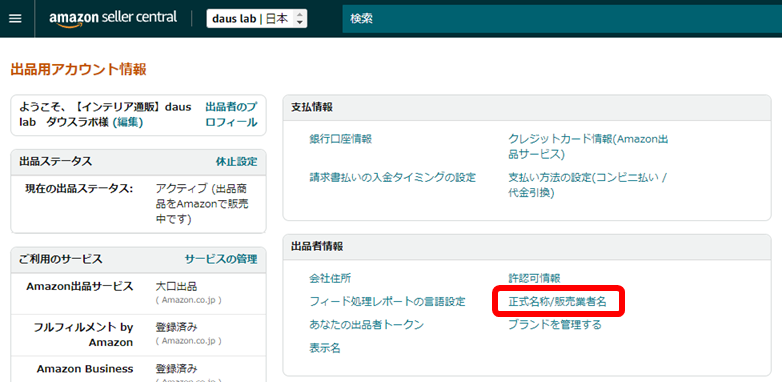
Task: Open クレジットカード情報(Amazon出品サービス)
Action: tap(587, 147)
